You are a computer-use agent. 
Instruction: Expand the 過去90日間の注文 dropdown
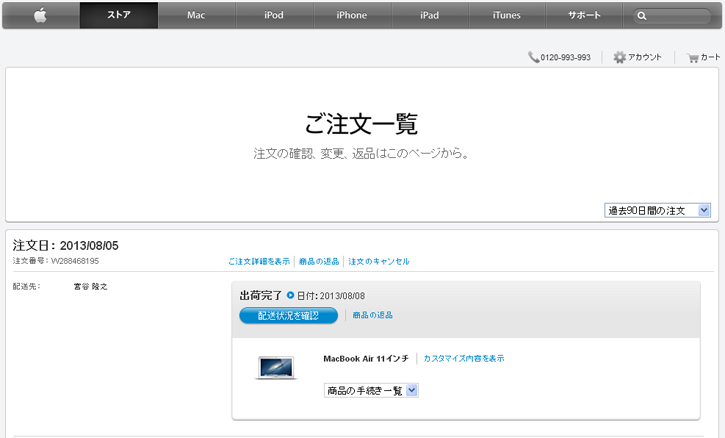[657, 210]
